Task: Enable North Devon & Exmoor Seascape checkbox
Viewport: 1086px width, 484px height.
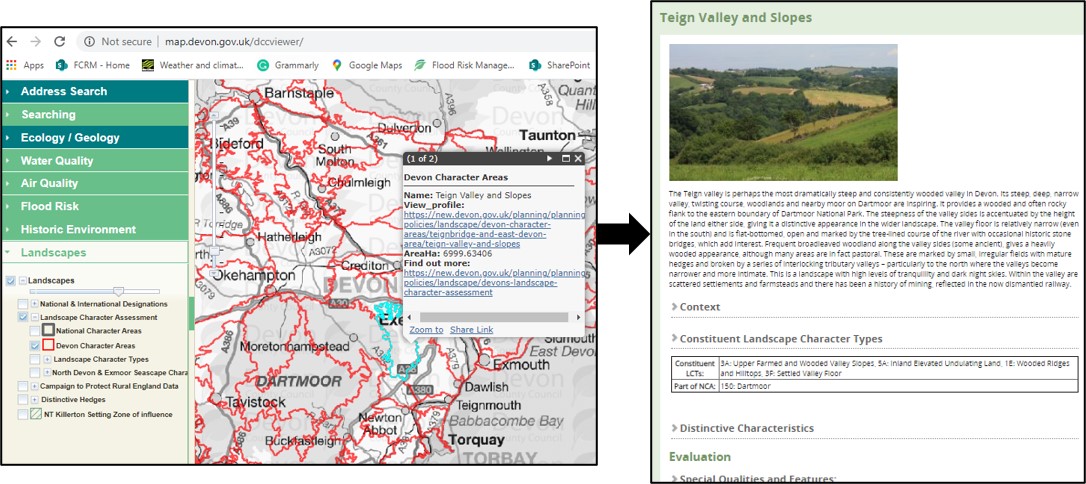Action: pos(35,373)
